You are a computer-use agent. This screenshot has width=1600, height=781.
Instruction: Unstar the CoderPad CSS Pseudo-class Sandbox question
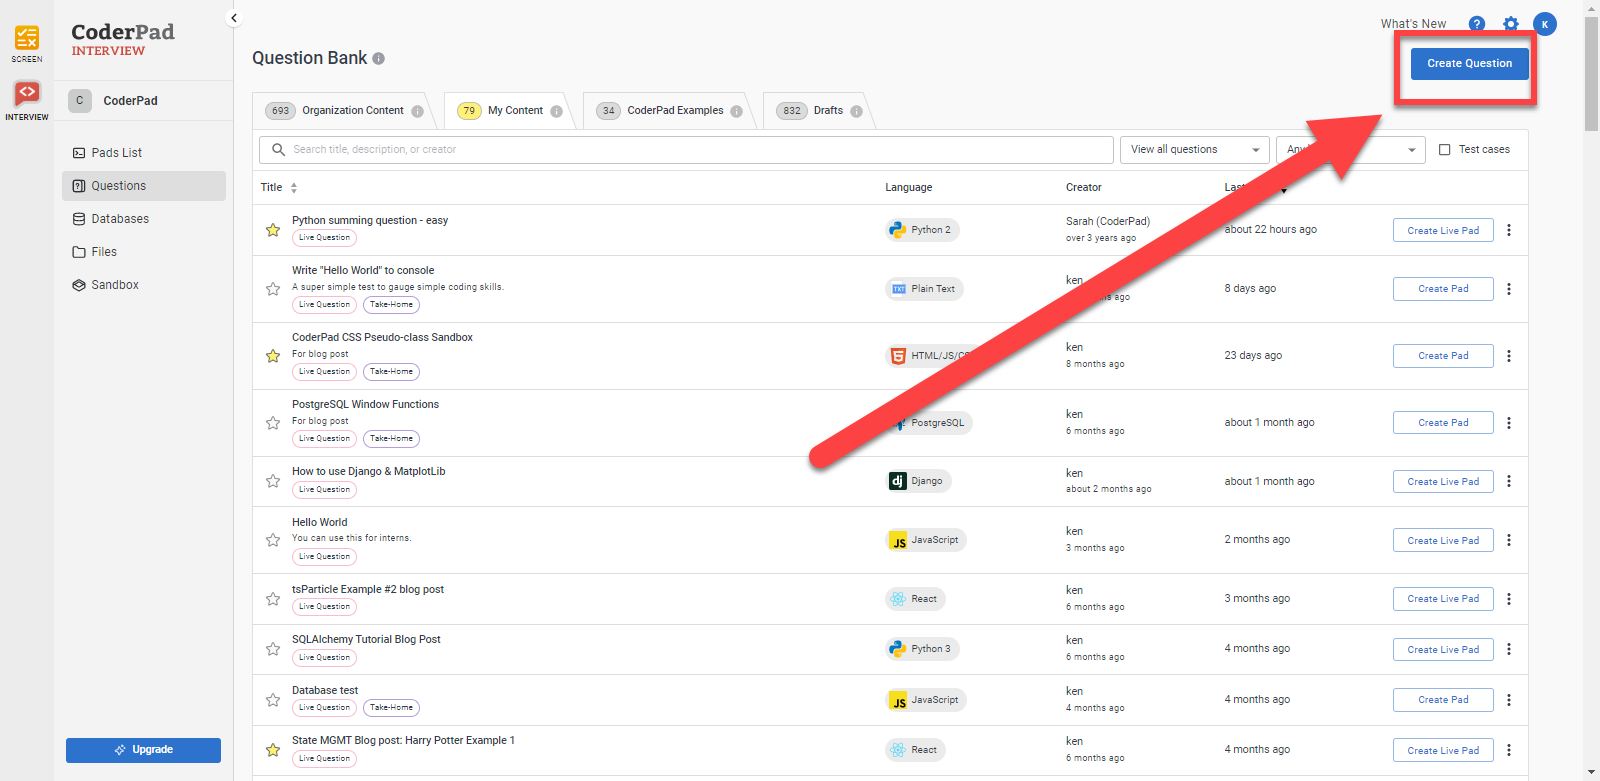pos(273,356)
